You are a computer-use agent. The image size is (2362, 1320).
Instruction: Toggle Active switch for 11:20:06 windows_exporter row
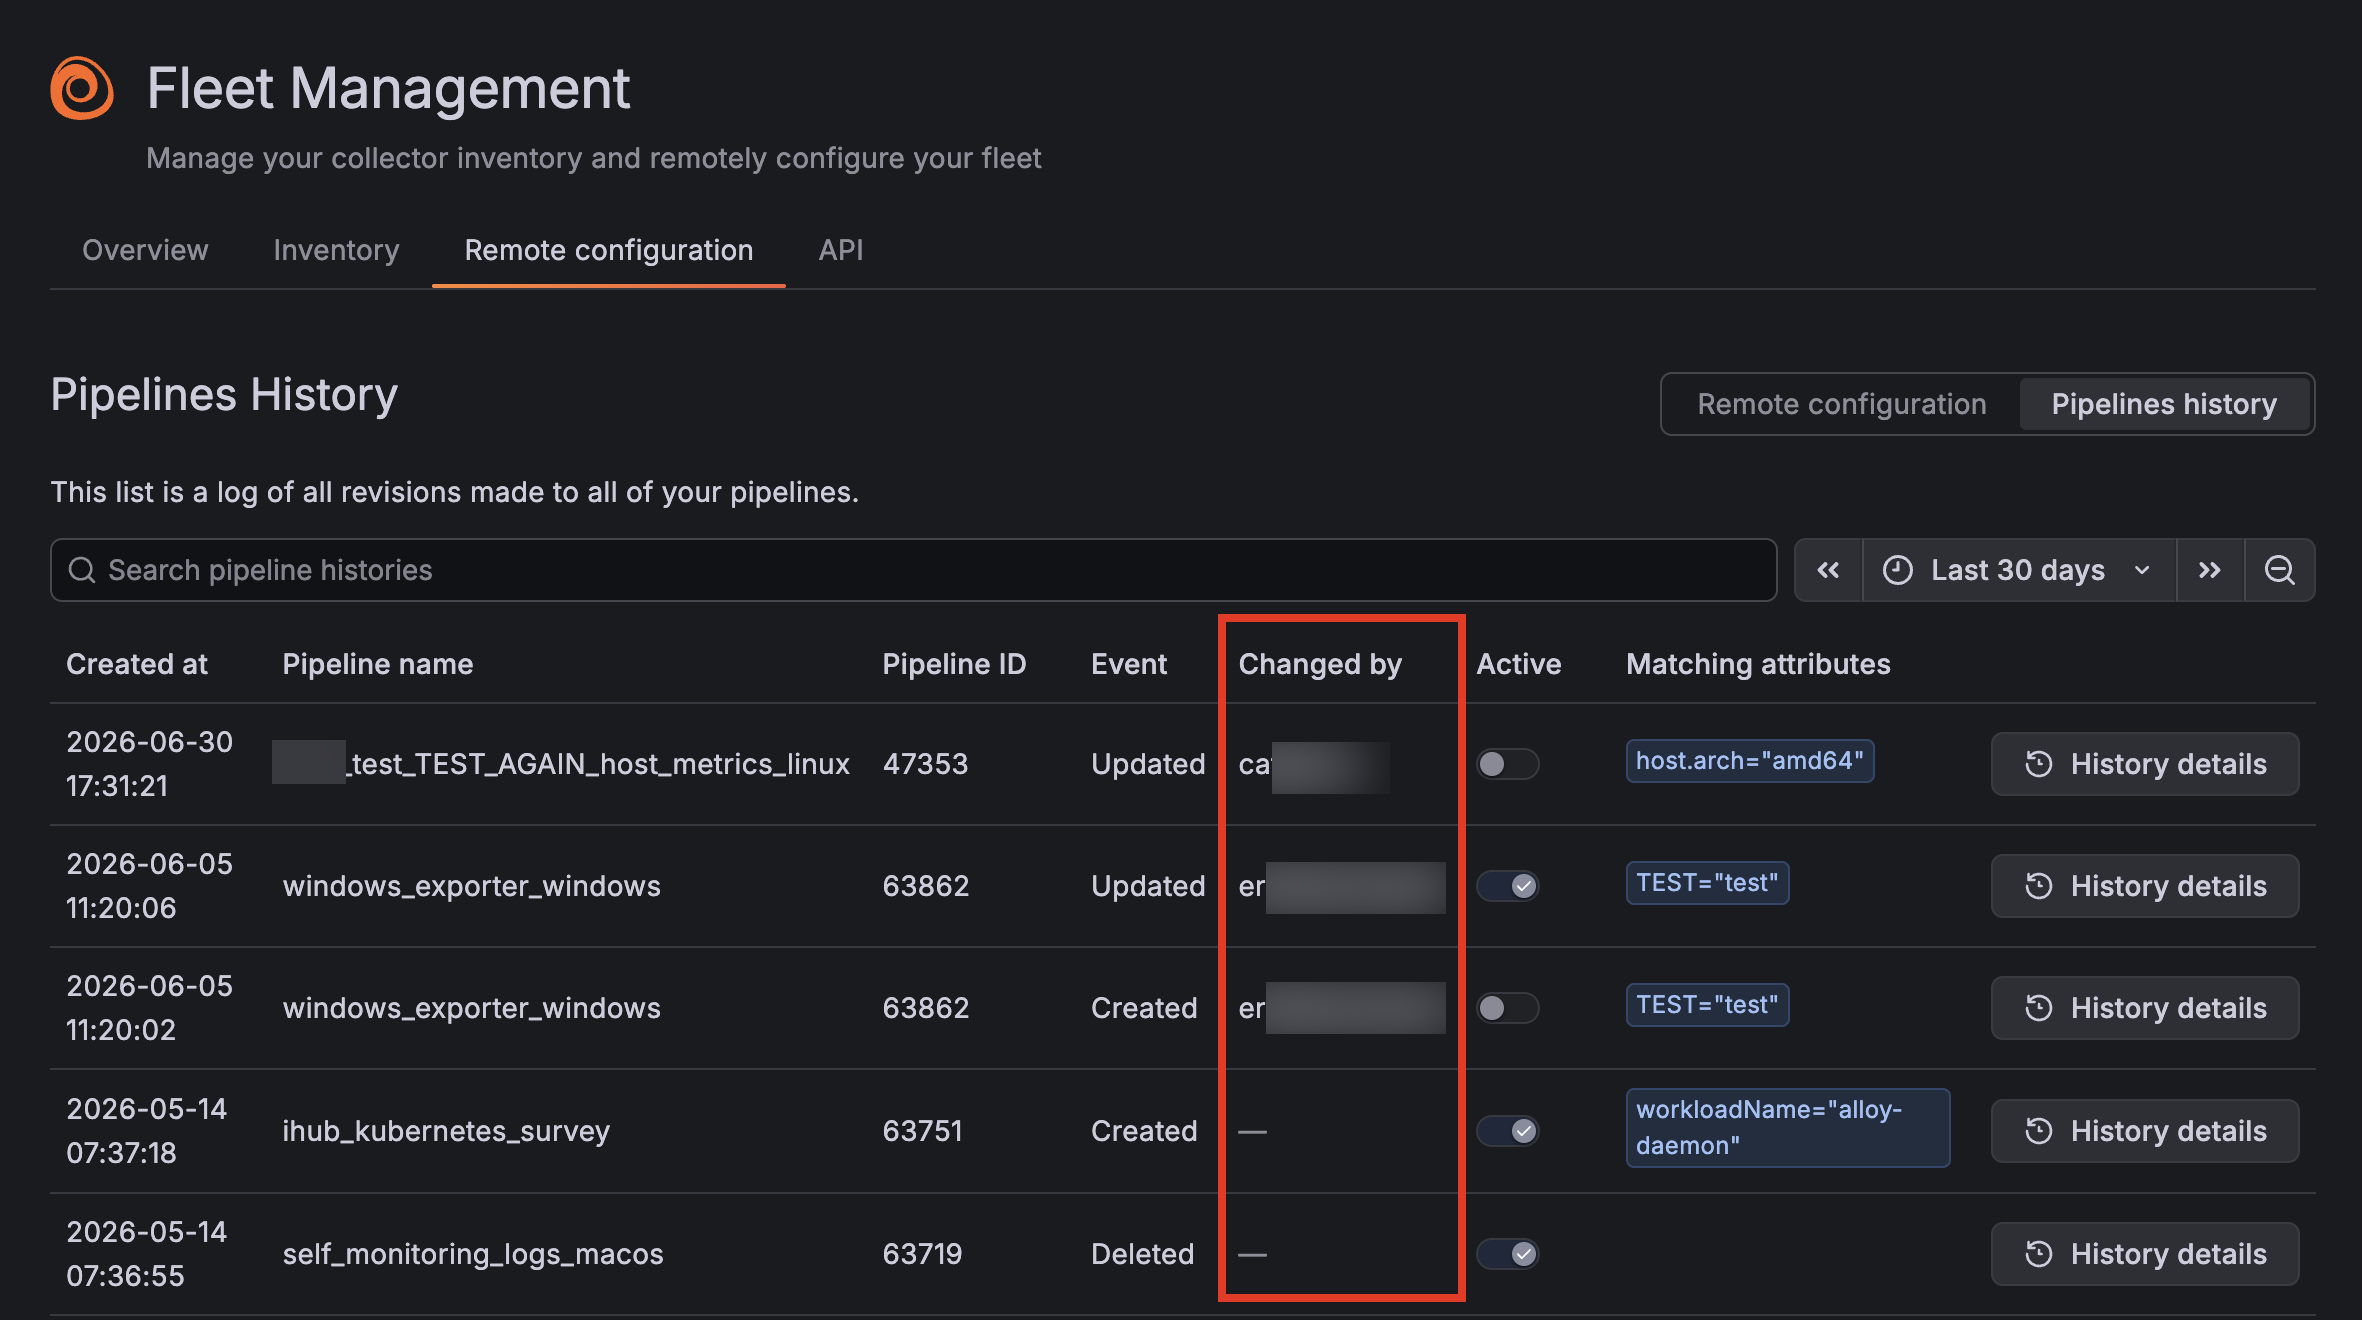point(1507,886)
